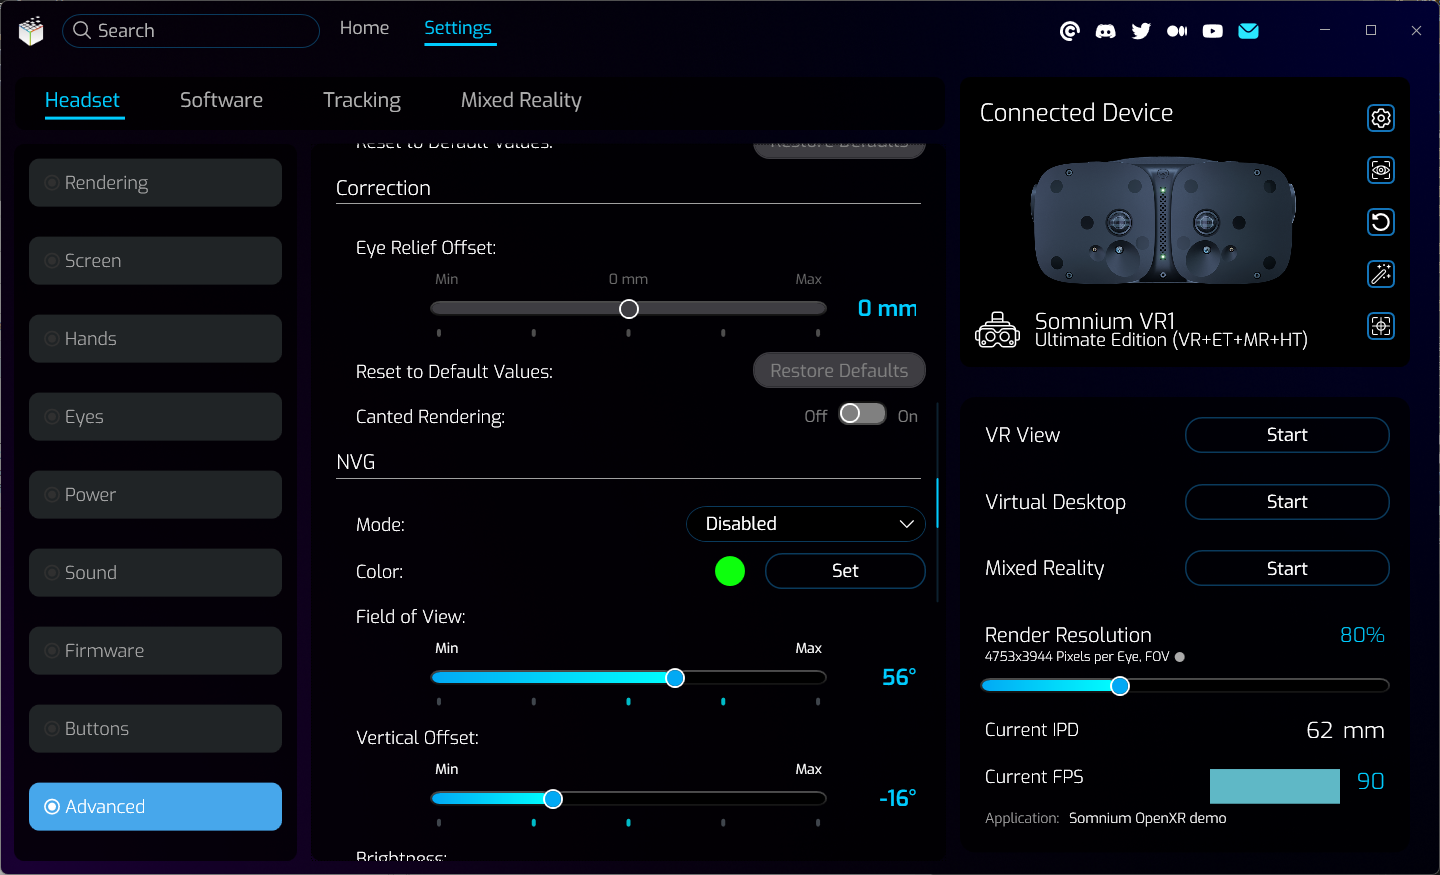Select the Advanced sidebar option
Image resolution: width=1440 pixels, height=875 pixels.
click(155, 807)
